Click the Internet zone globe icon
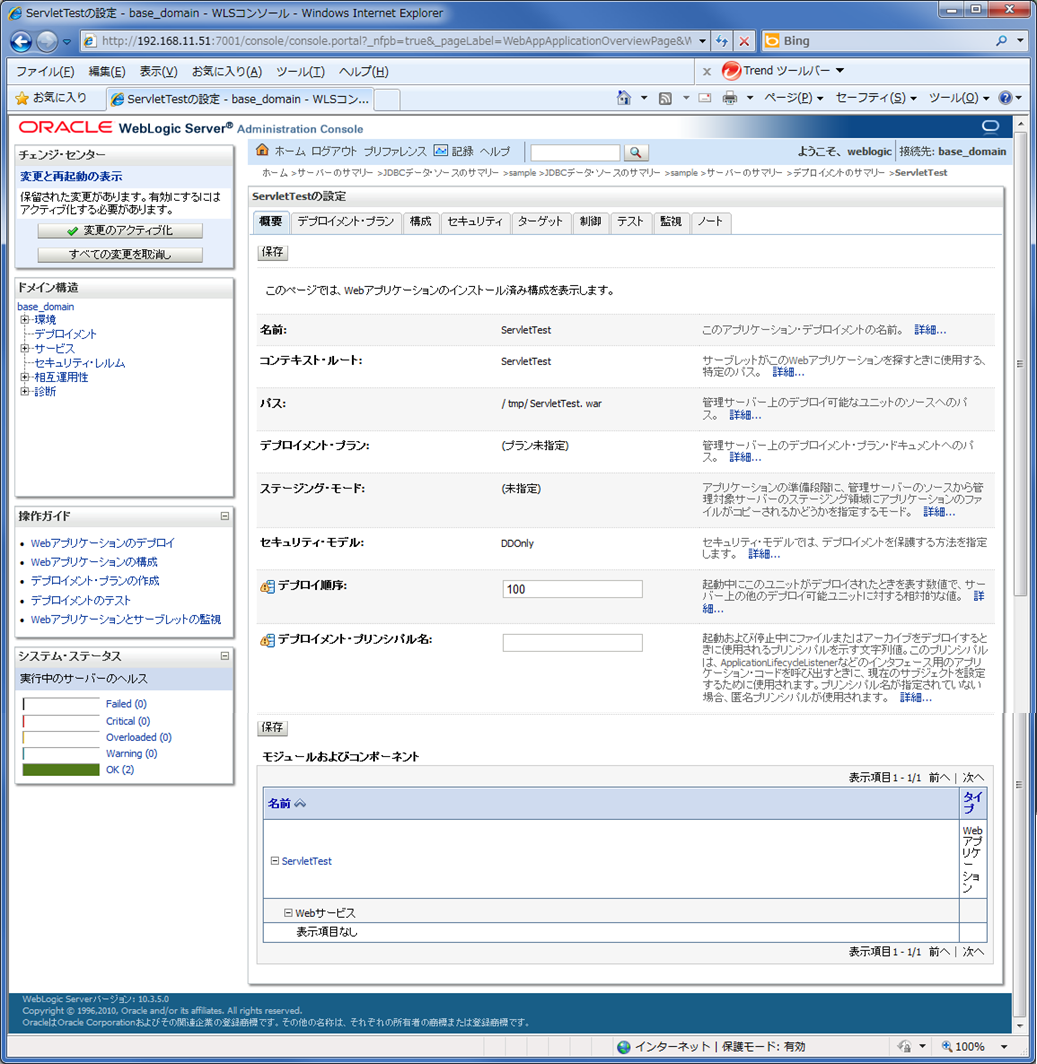Viewport: 1037px width, 1064px height. [624, 1046]
